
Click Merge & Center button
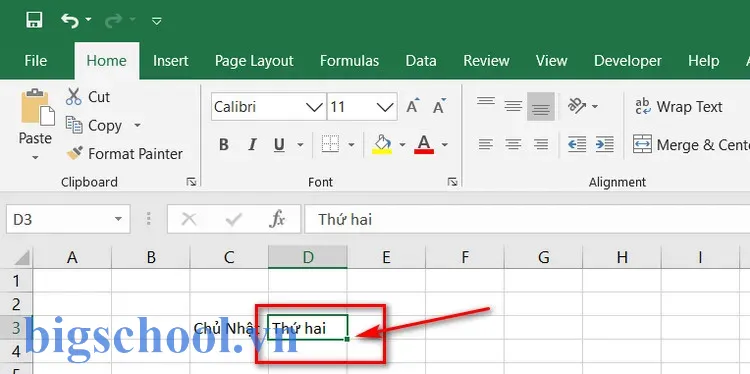coord(691,144)
